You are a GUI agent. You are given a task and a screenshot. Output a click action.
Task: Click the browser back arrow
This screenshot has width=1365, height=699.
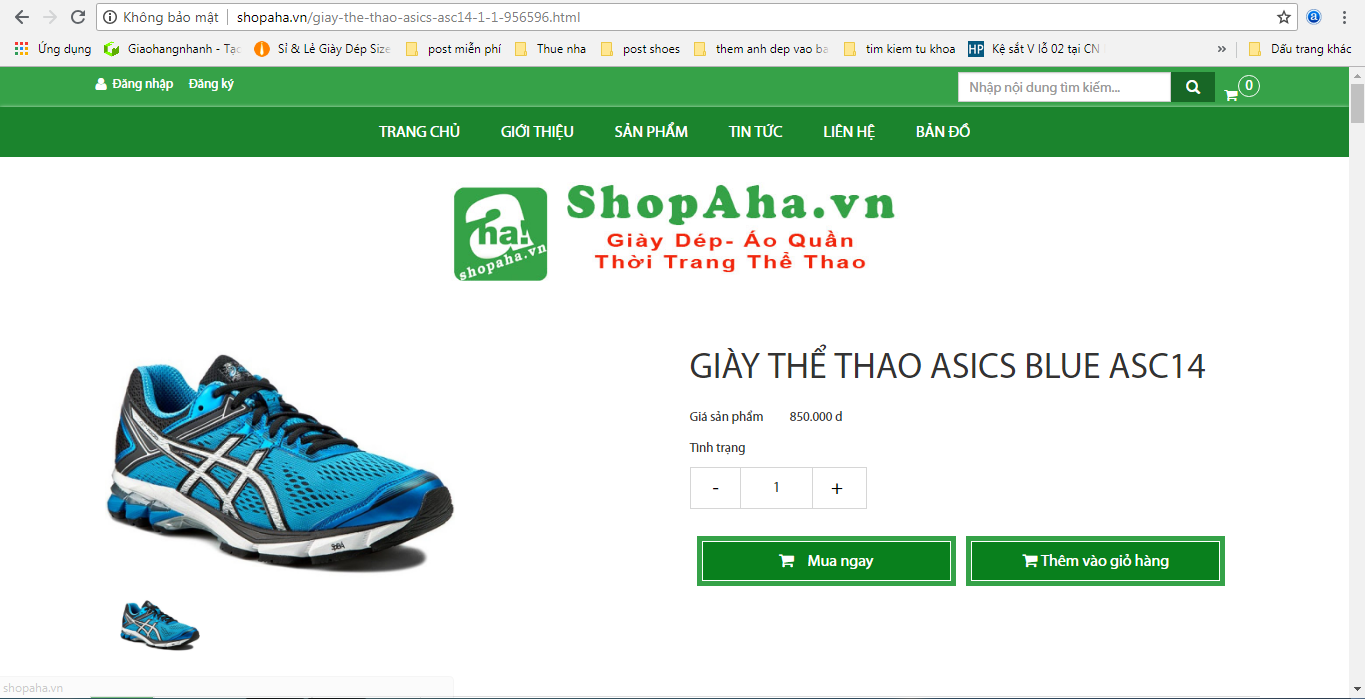point(22,17)
